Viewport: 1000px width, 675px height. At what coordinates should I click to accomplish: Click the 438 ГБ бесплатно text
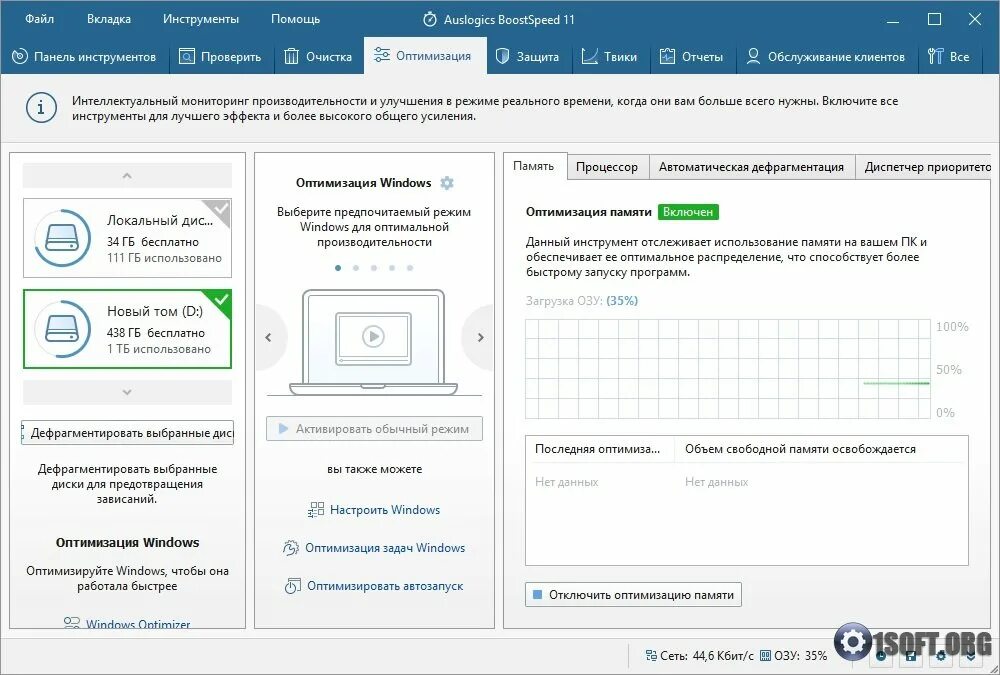(x=156, y=332)
